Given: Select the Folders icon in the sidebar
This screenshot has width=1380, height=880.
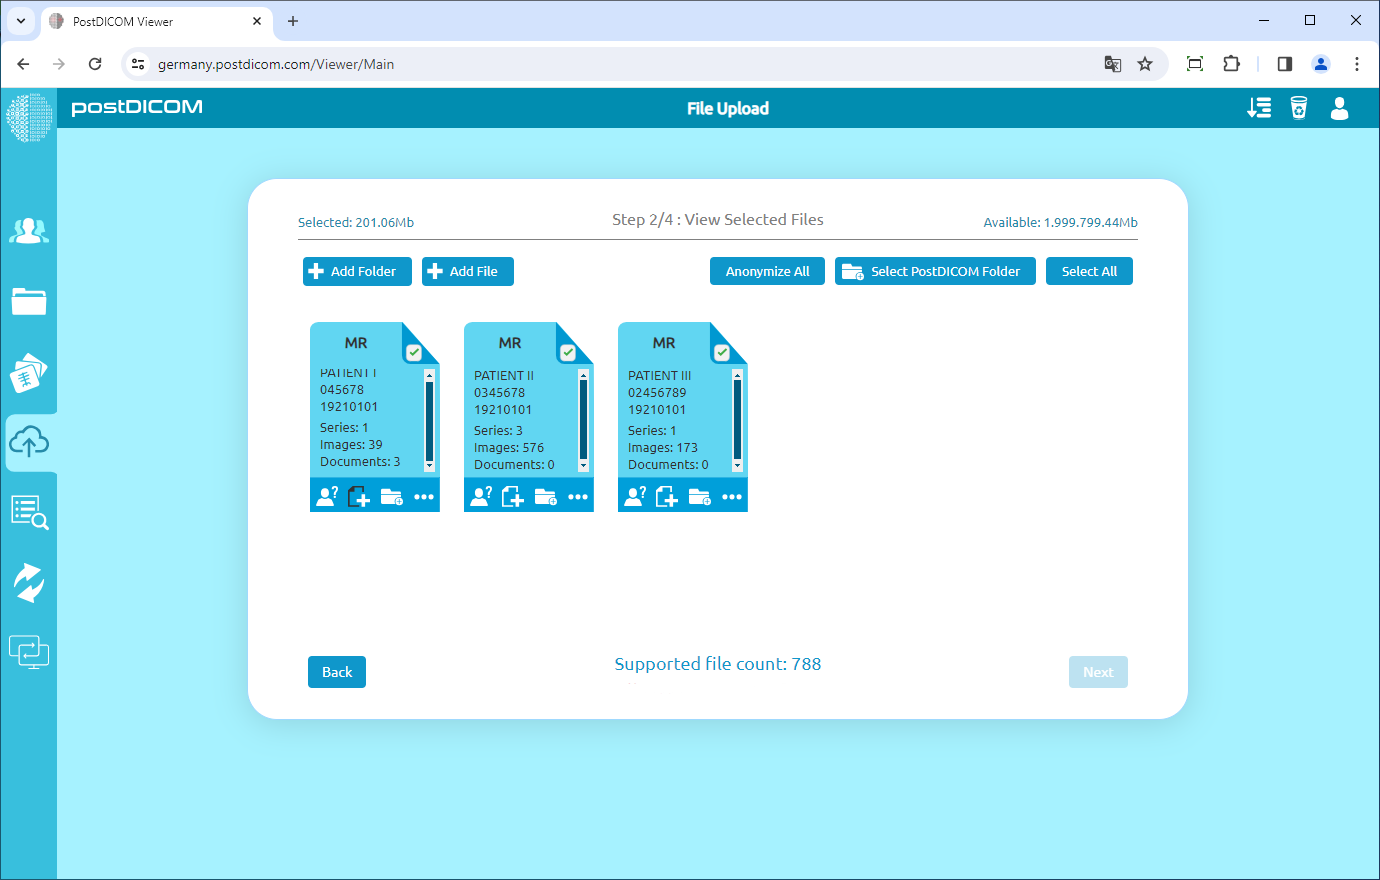Looking at the screenshot, I should [x=29, y=301].
